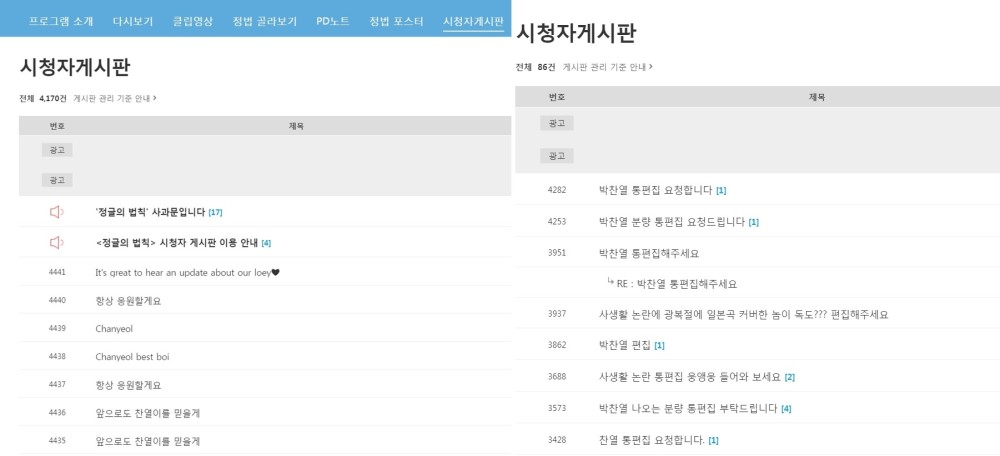Click the reply arrow icon before RE : 박찬열 통편집해주세요
Viewport: 1000px width, 456px height.
[x=611, y=281]
